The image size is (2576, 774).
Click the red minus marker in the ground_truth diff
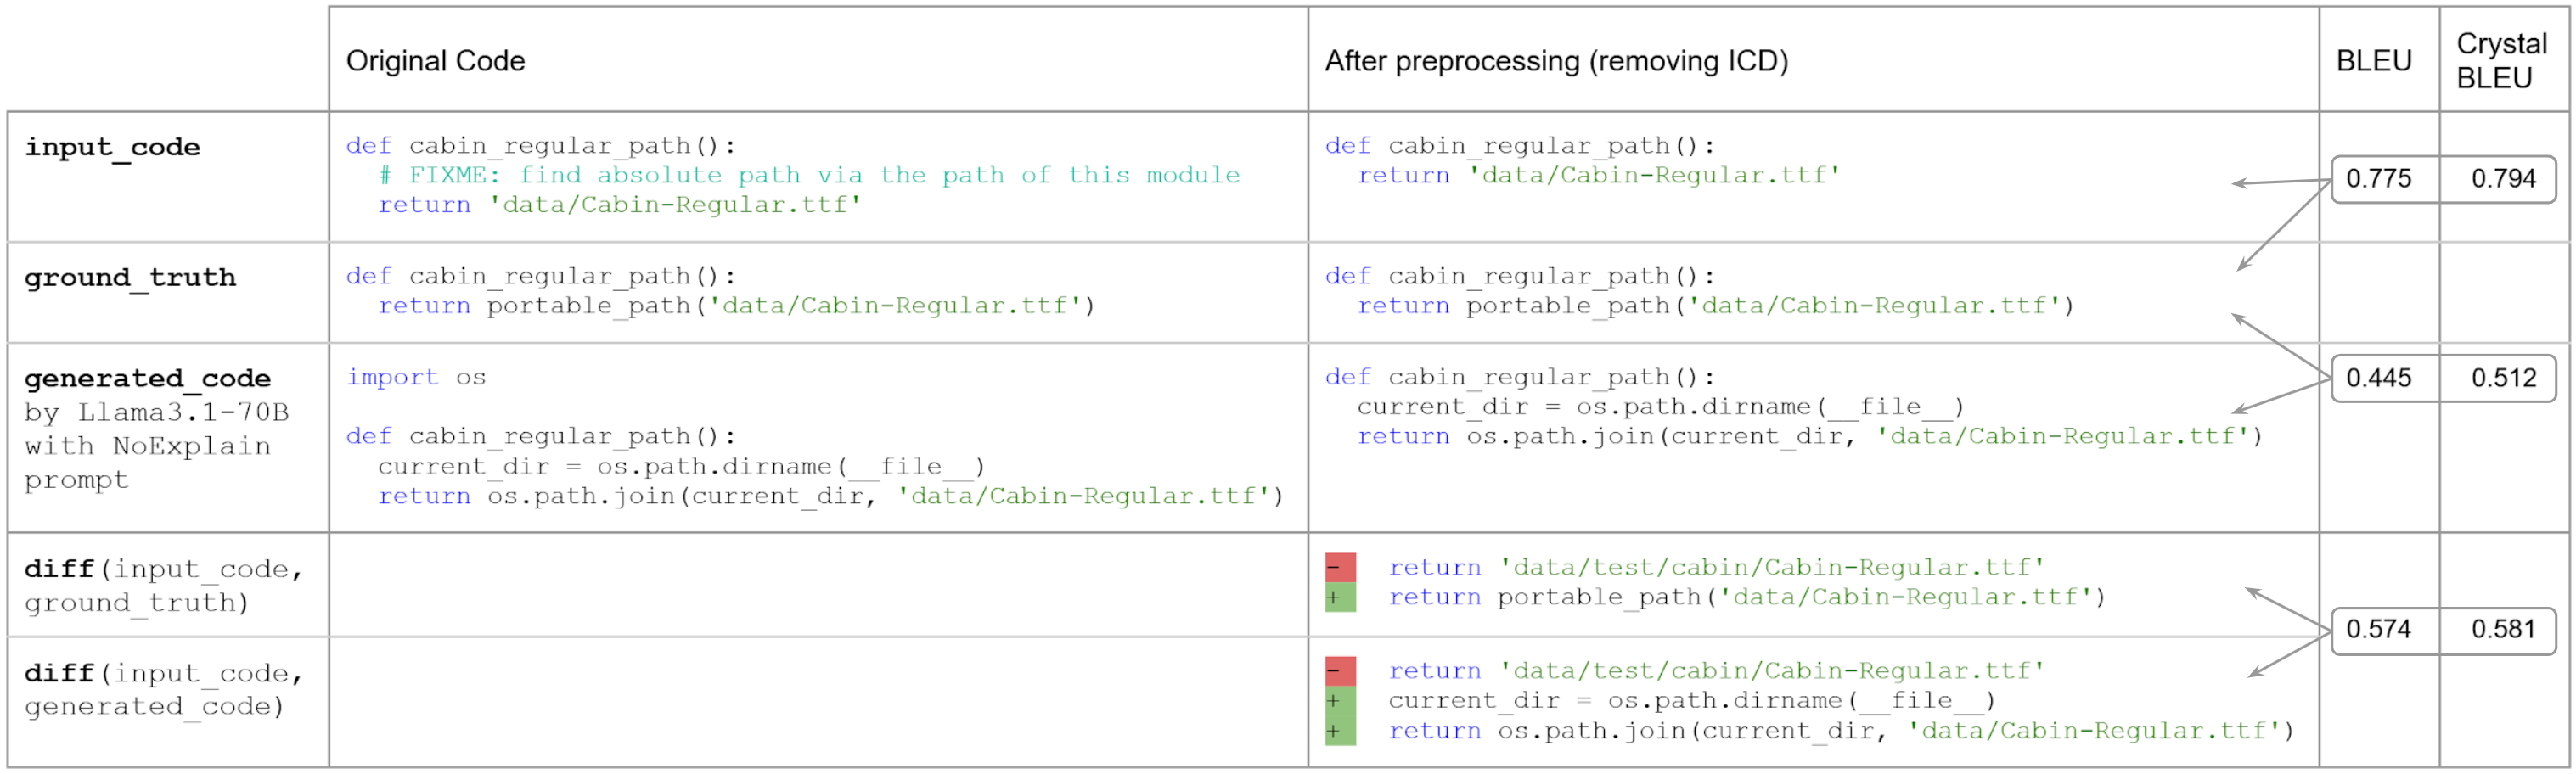pyautogui.click(x=1339, y=567)
